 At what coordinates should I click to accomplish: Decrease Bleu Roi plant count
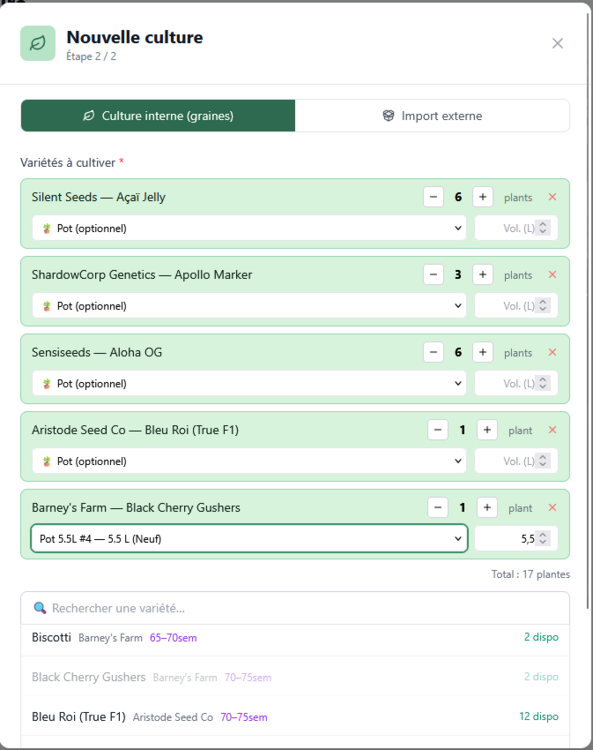438,430
